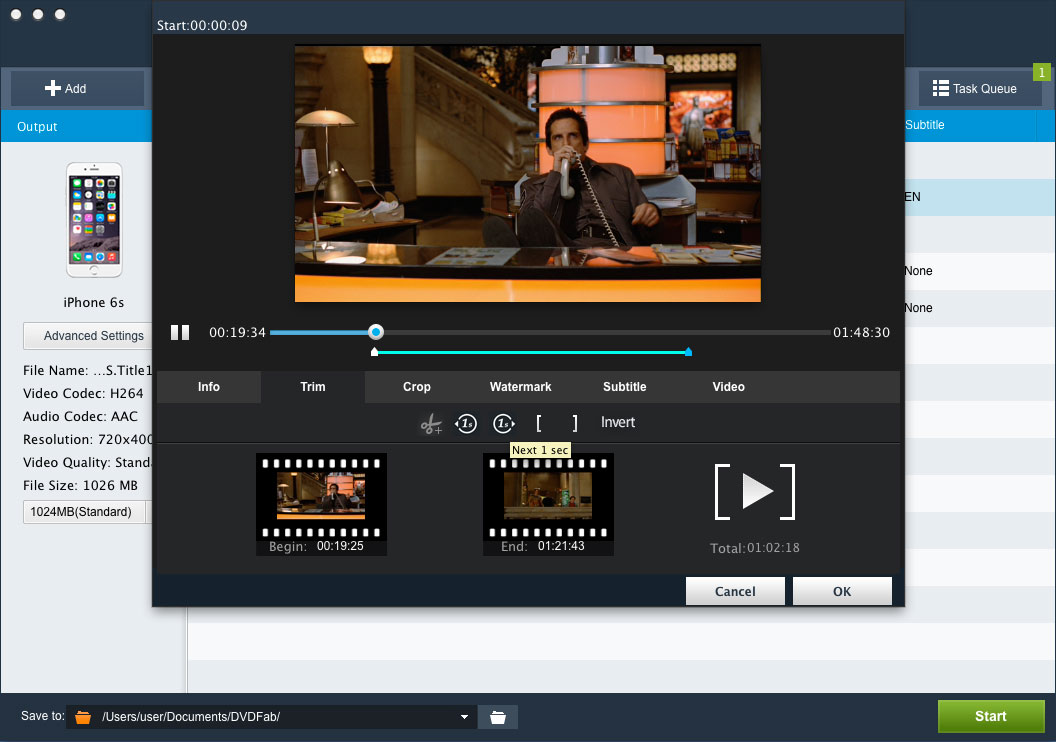Switch to the Video tab
The image size is (1056, 742).
tap(728, 386)
